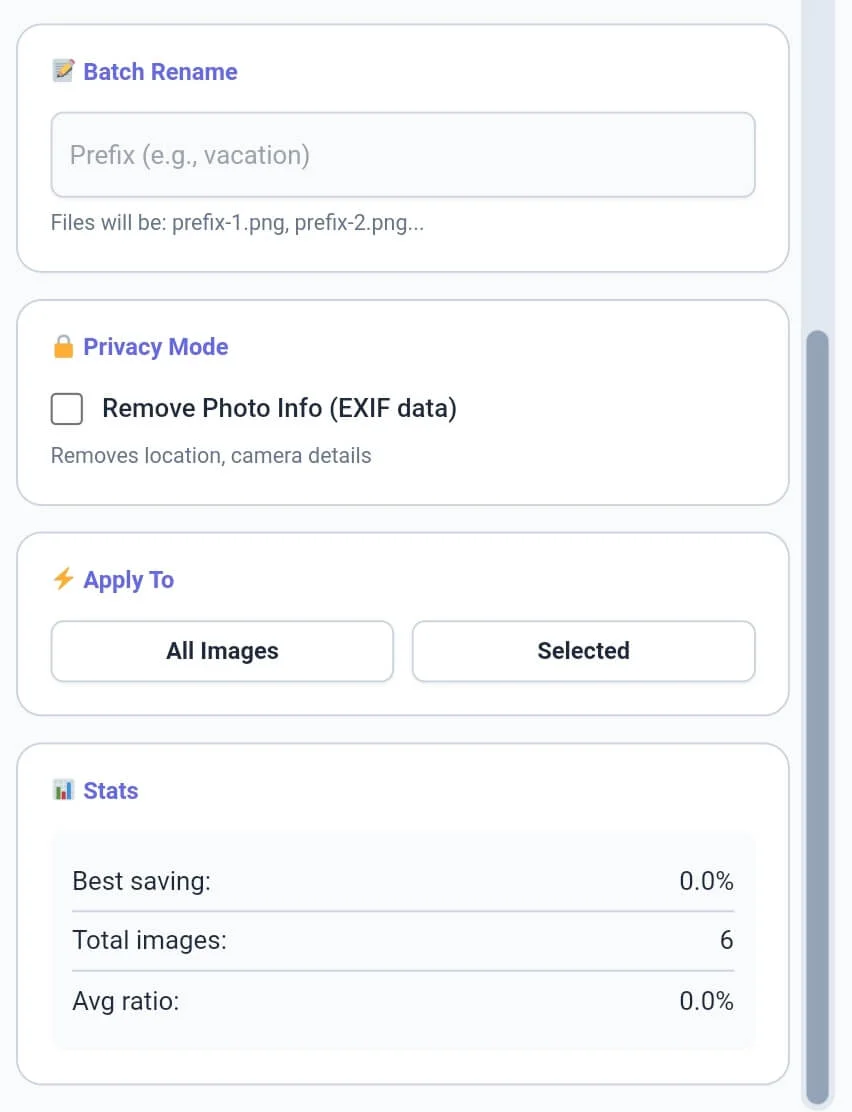This screenshot has height=1112, width=852.
Task: Click the Stats section heading
Action: point(110,791)
